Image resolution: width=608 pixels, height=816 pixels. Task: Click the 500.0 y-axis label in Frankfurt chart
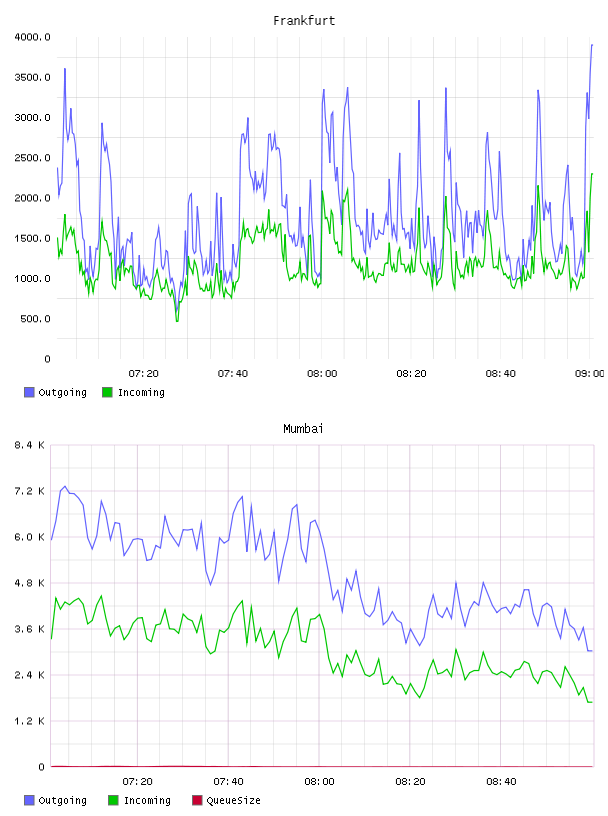click(x=35, y=319)
